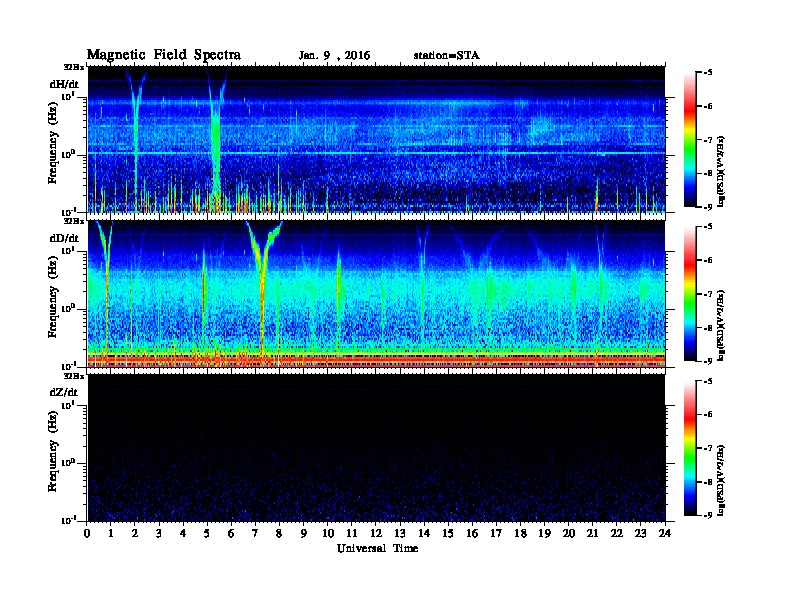Click the "station=STA" label
The width and height of the screenshot is (792, 612).
446,56
